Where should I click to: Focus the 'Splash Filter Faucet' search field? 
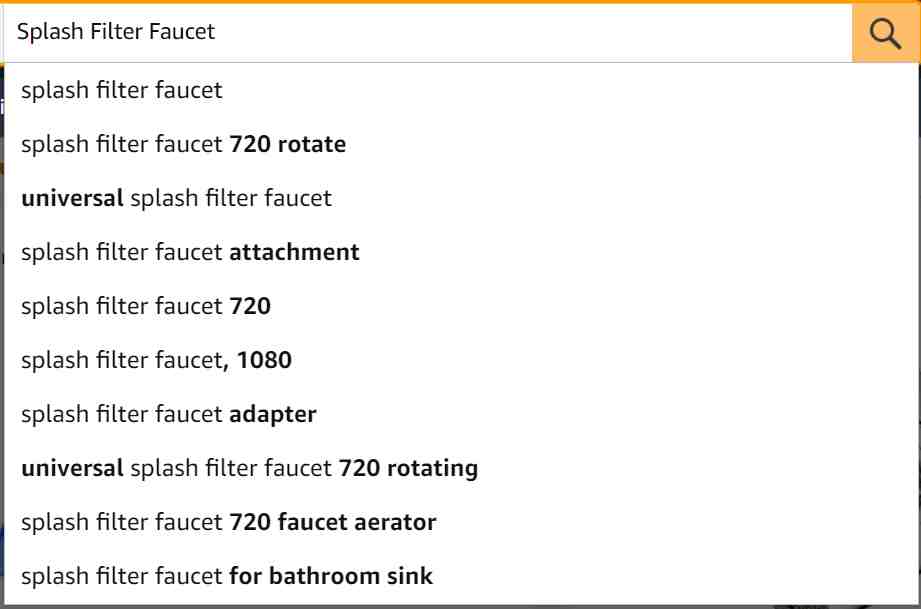[x=428, y=32]
